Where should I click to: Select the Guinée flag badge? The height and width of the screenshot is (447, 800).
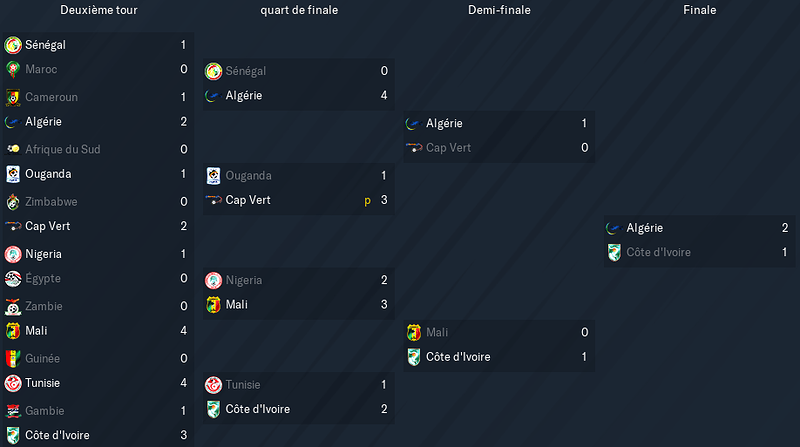click(x=13, y=359)
